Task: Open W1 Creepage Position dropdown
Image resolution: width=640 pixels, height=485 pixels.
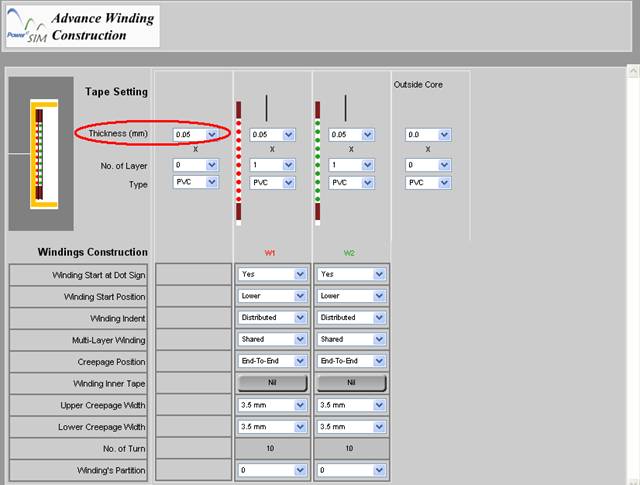Action: pos(272,361)
